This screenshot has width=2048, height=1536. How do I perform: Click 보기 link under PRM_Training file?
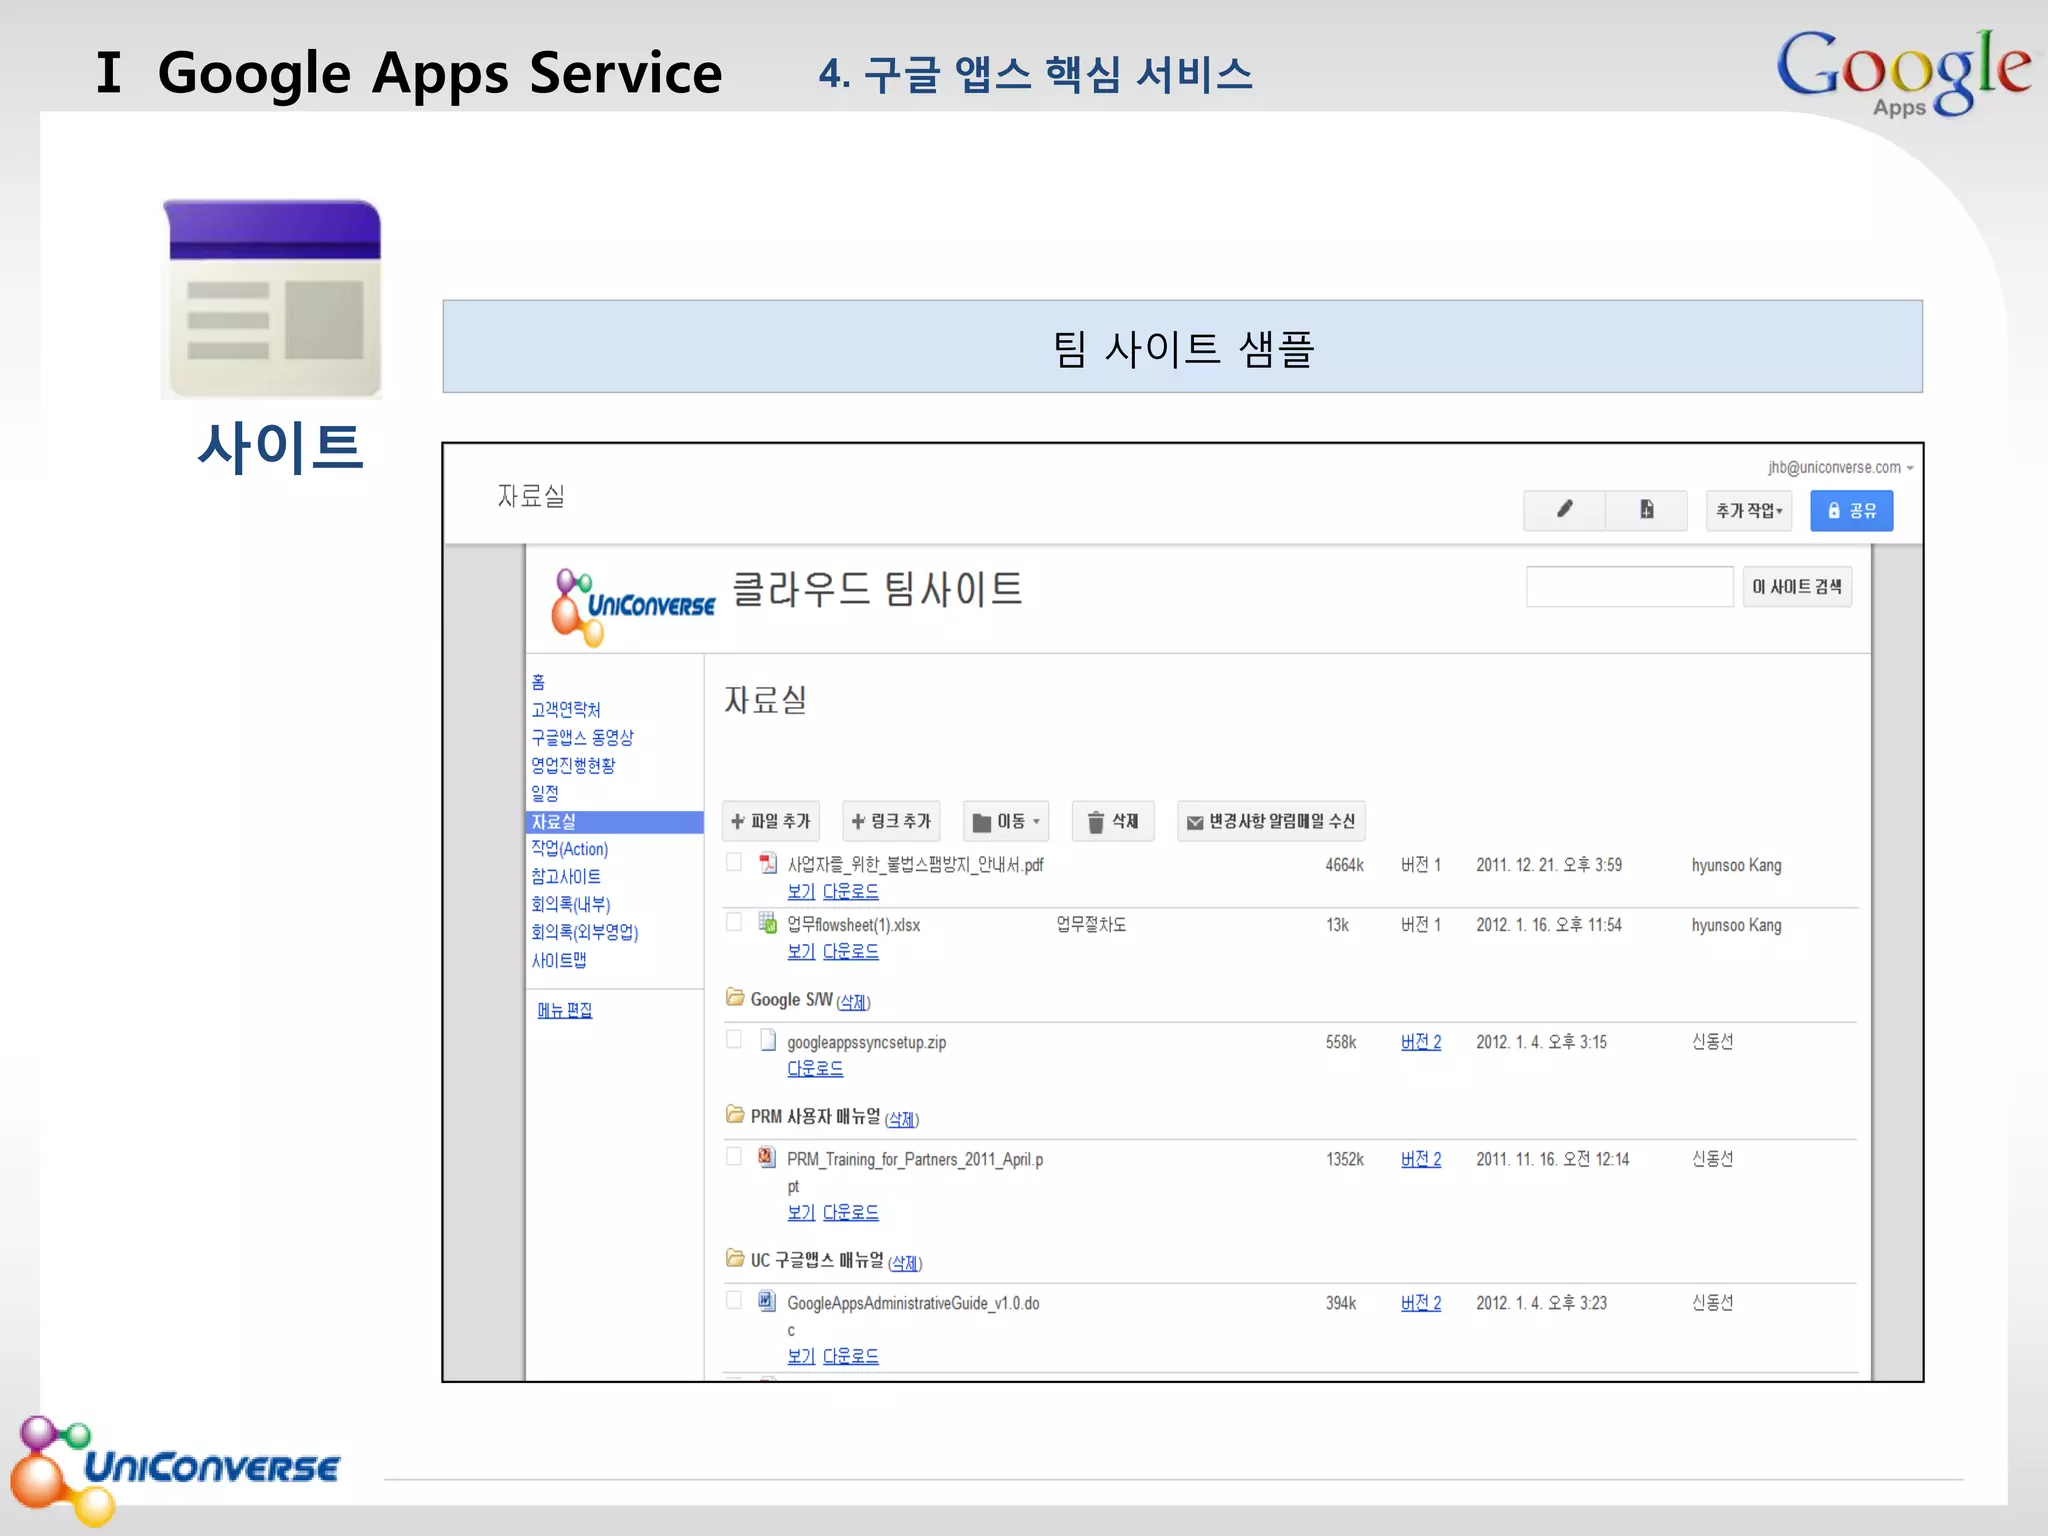[801, 1212]
